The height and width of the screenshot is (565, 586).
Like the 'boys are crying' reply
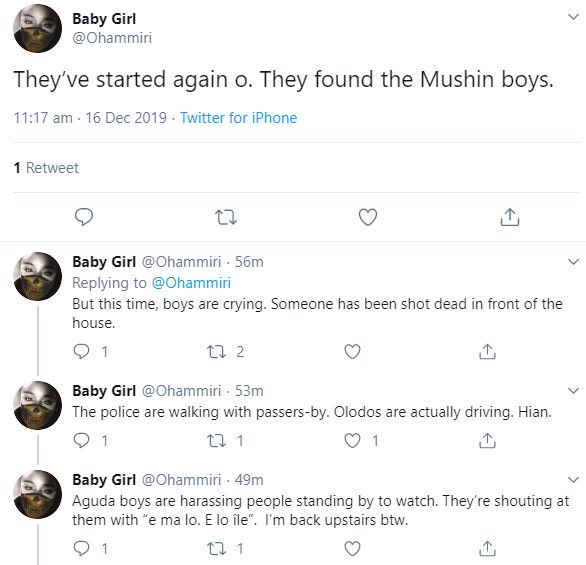click(x=352, y=352)
